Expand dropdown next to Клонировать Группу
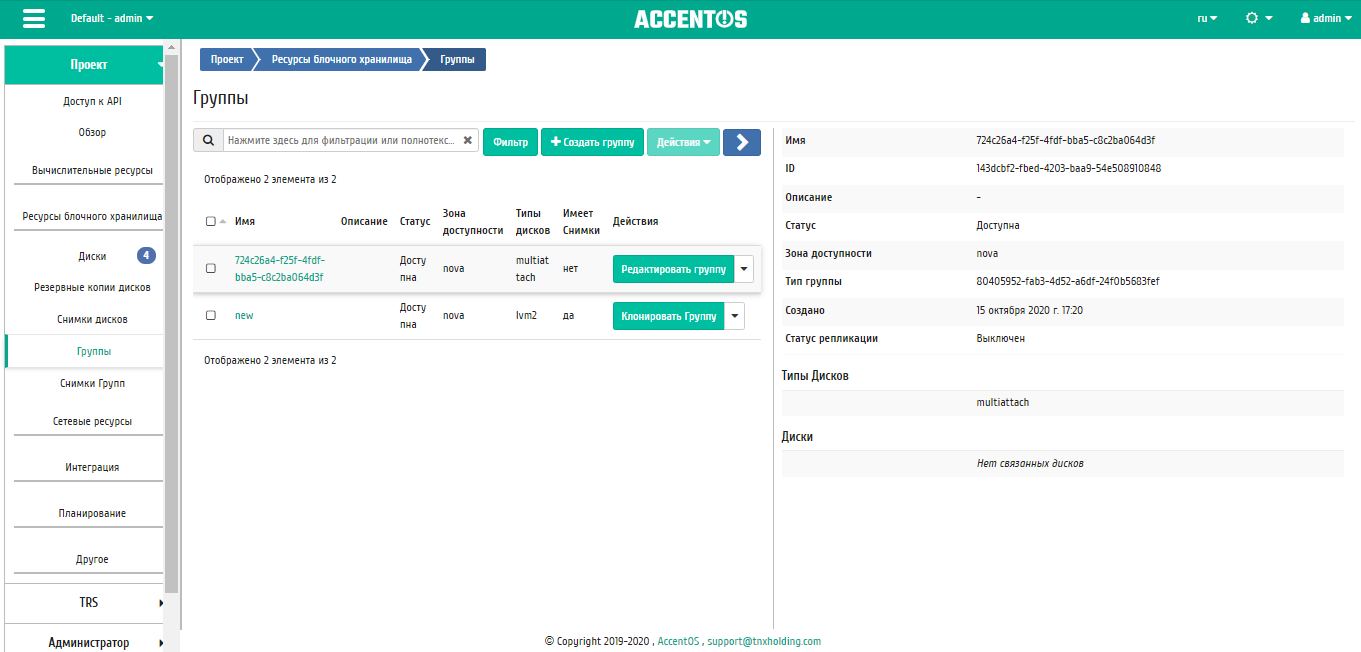 (x=735, y=316)
